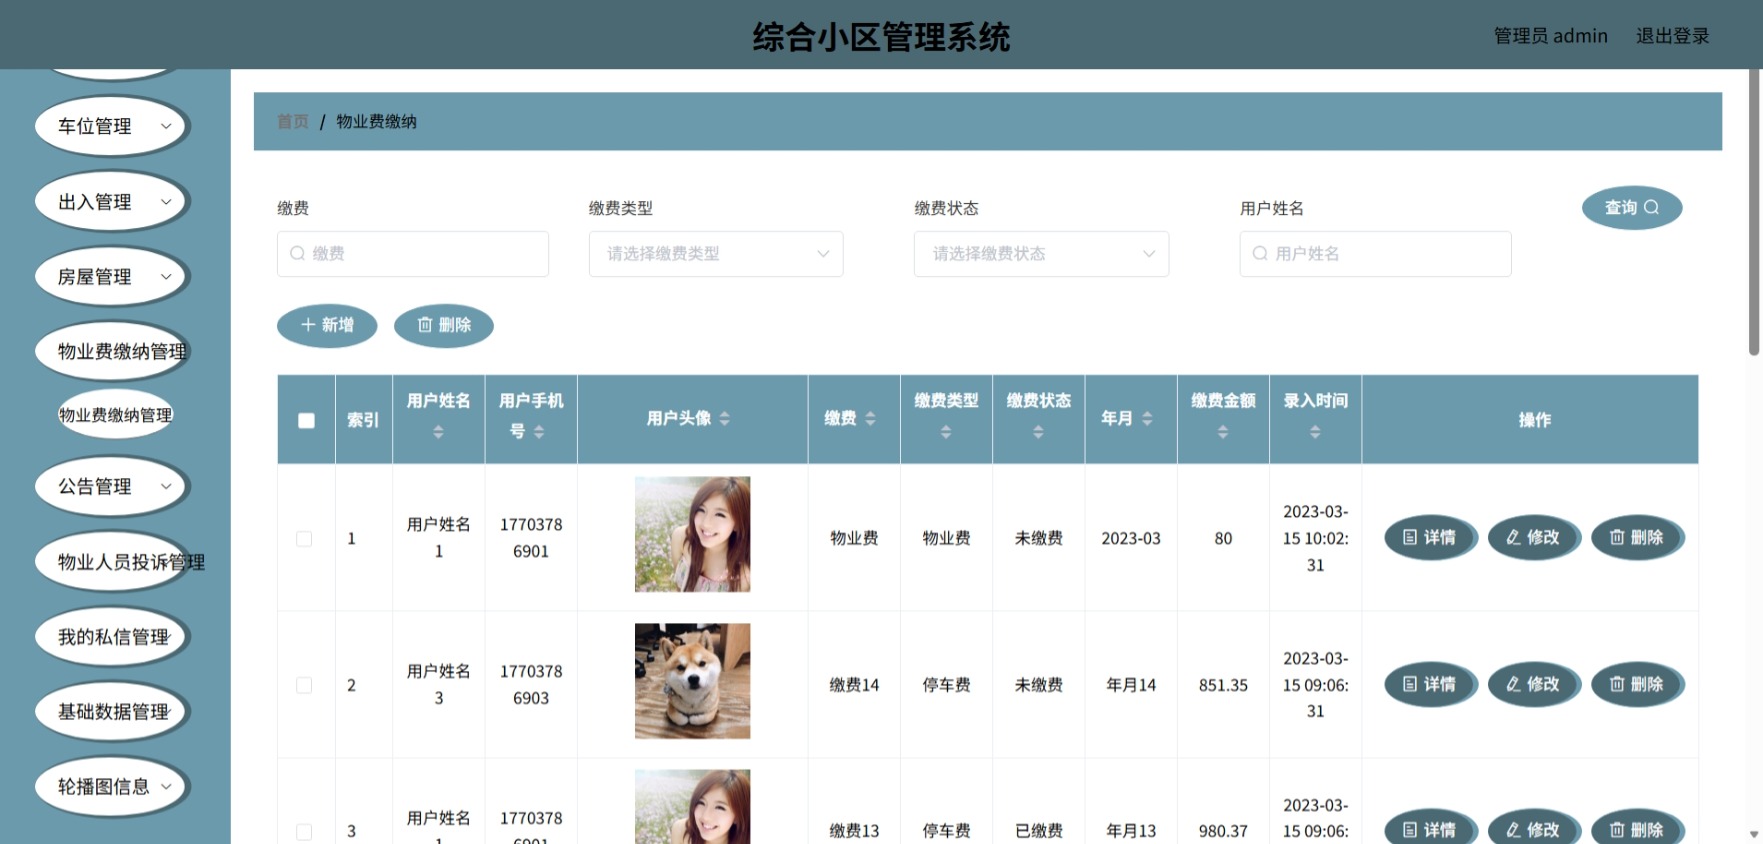
Task: Click the 2023-03 year-month cell
Action: click(1131, 538)
